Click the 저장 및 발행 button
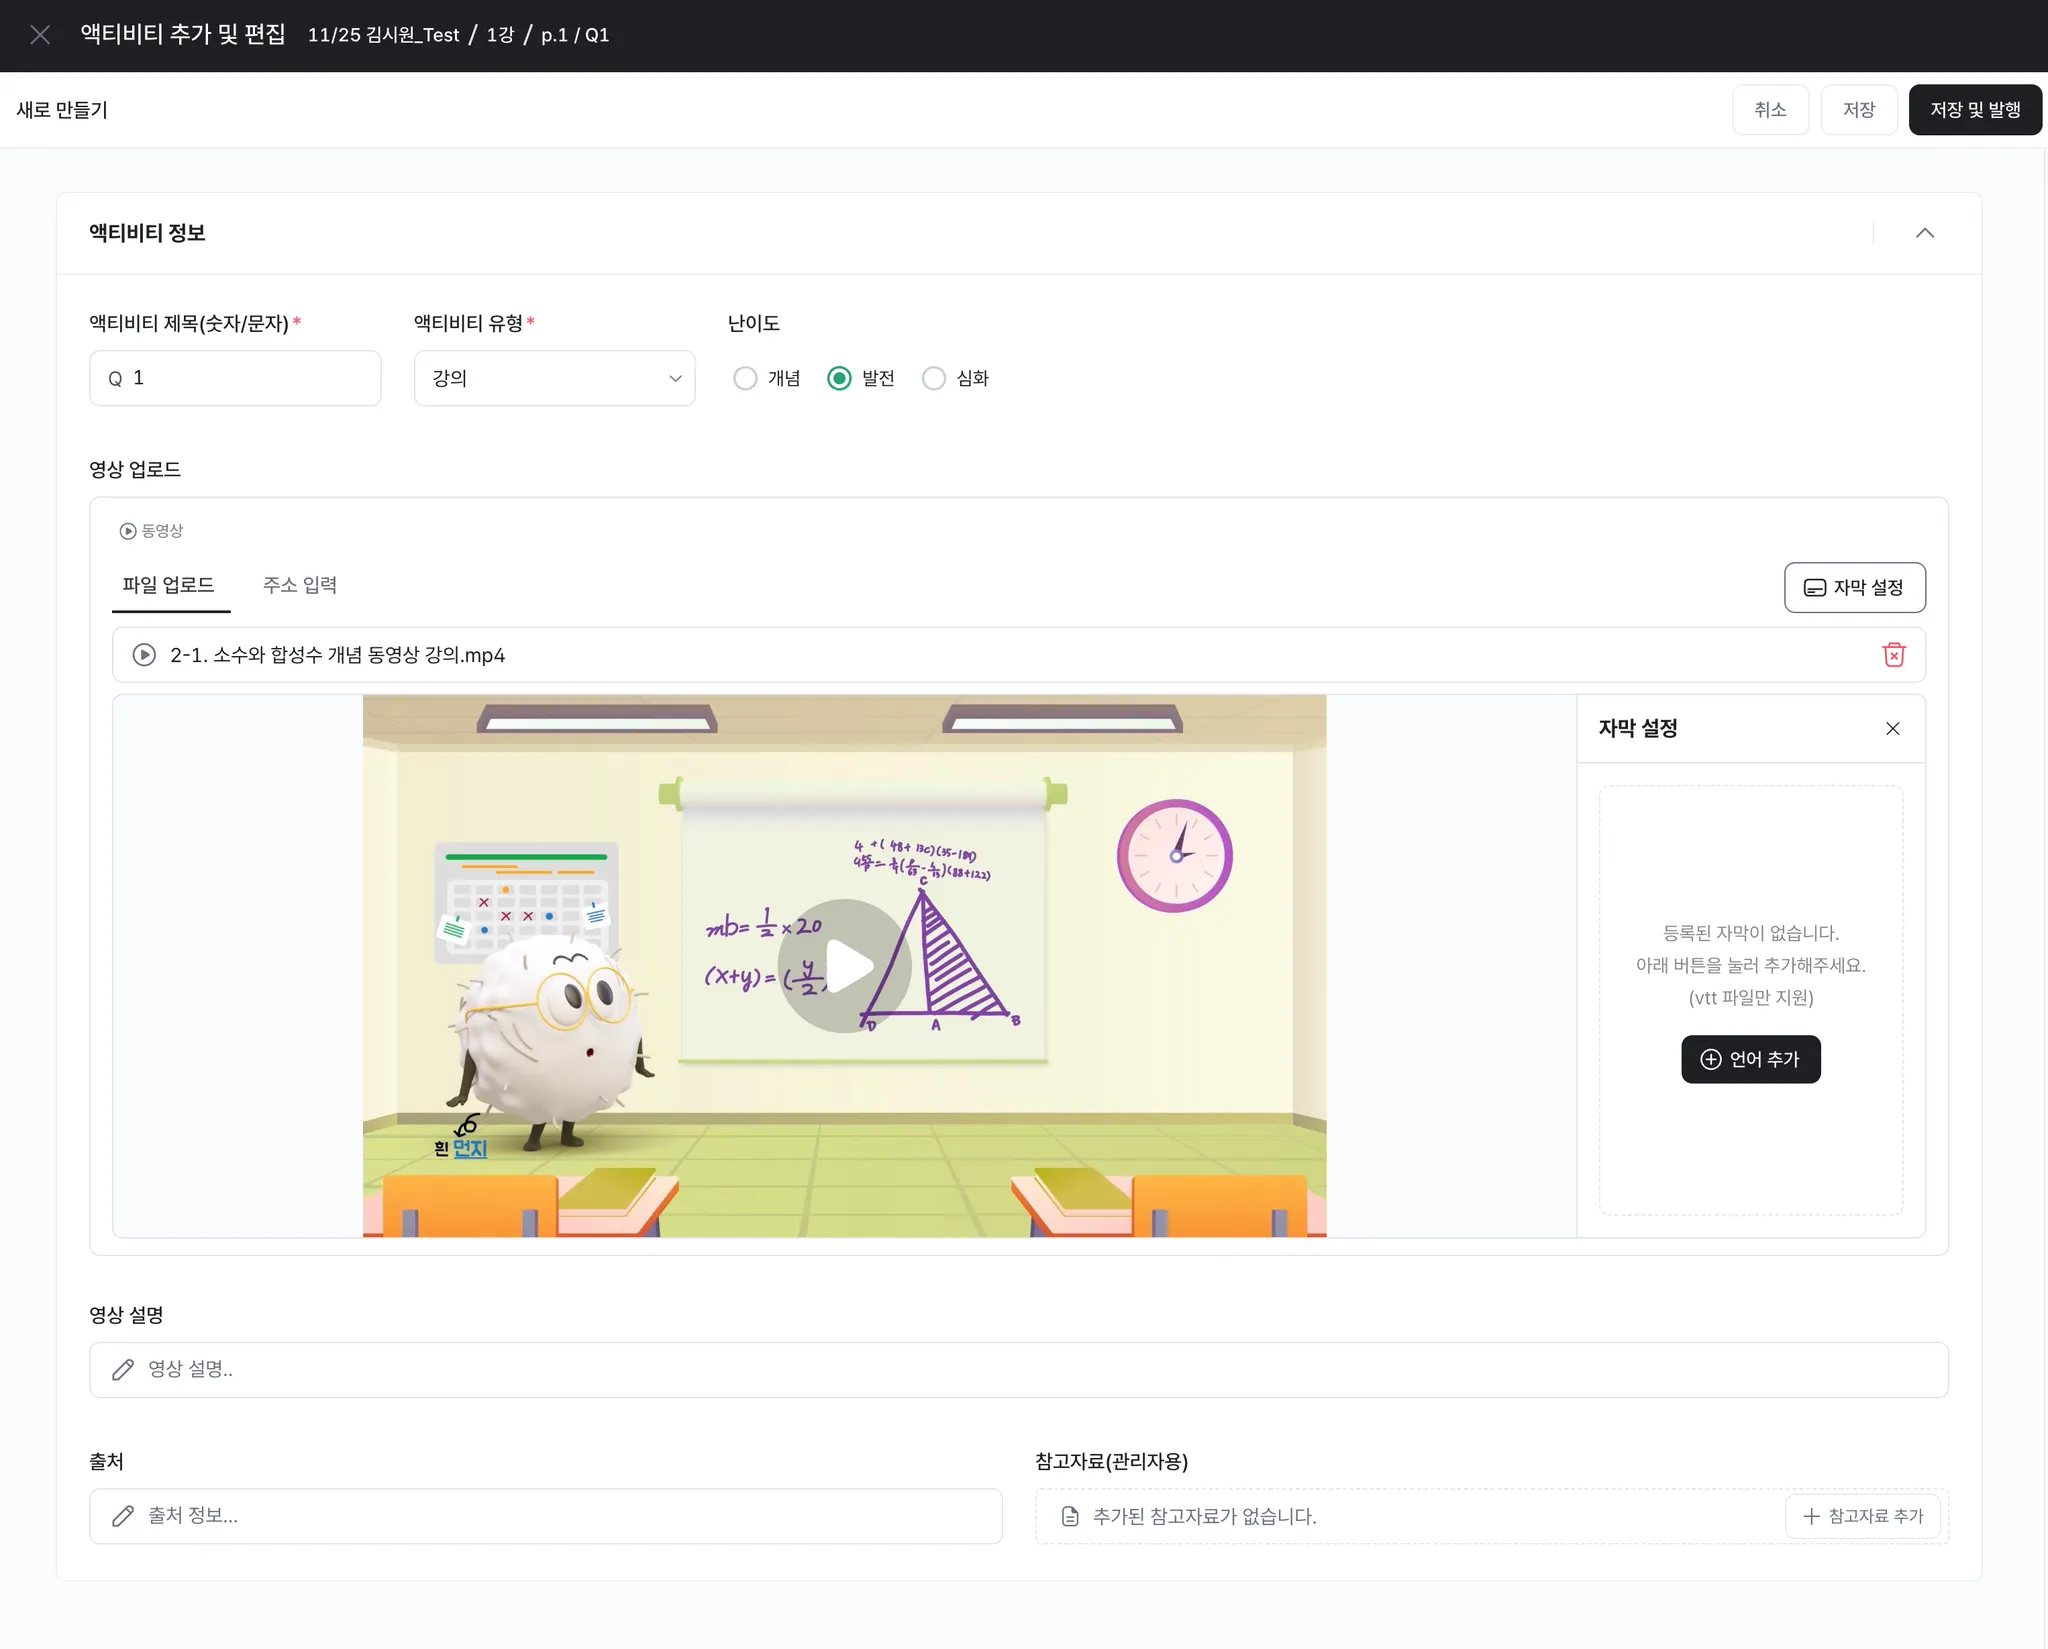Screen dimensions: 2048x1649 (1974, 110)
